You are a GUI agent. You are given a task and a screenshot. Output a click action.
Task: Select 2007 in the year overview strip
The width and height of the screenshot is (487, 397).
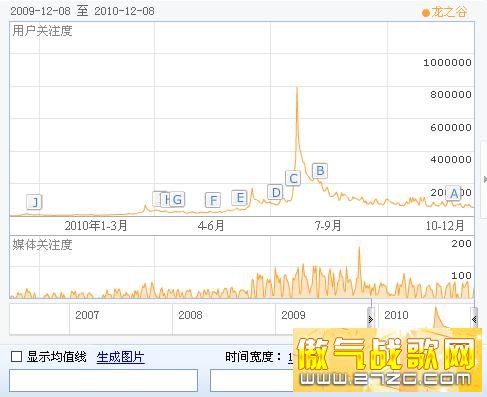pos(87,315)
